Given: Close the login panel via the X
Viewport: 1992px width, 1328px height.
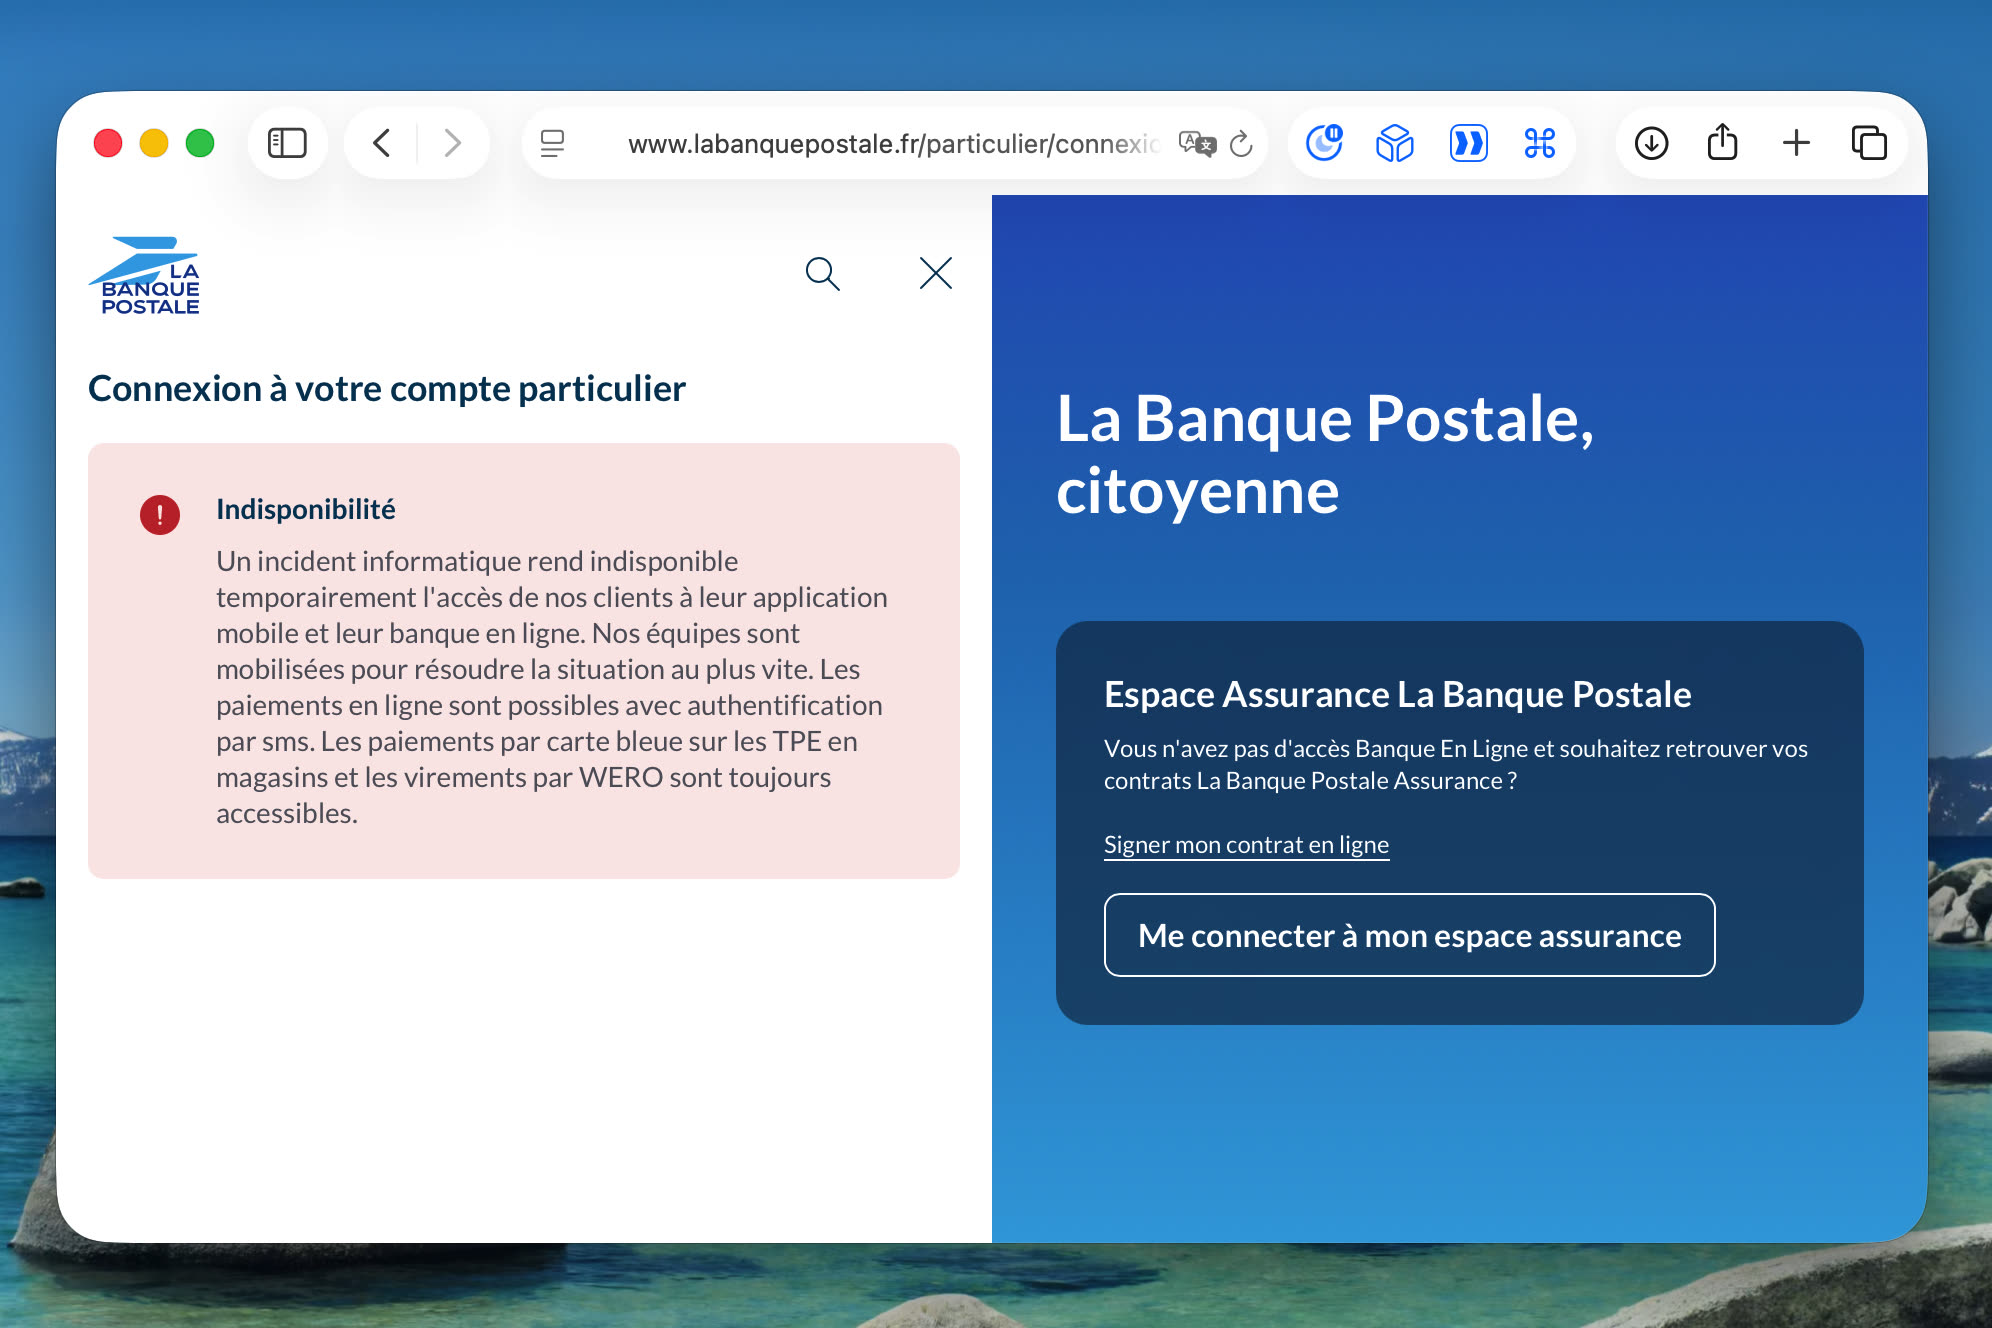Looking at the screenshot, I should tap(934, 273).
